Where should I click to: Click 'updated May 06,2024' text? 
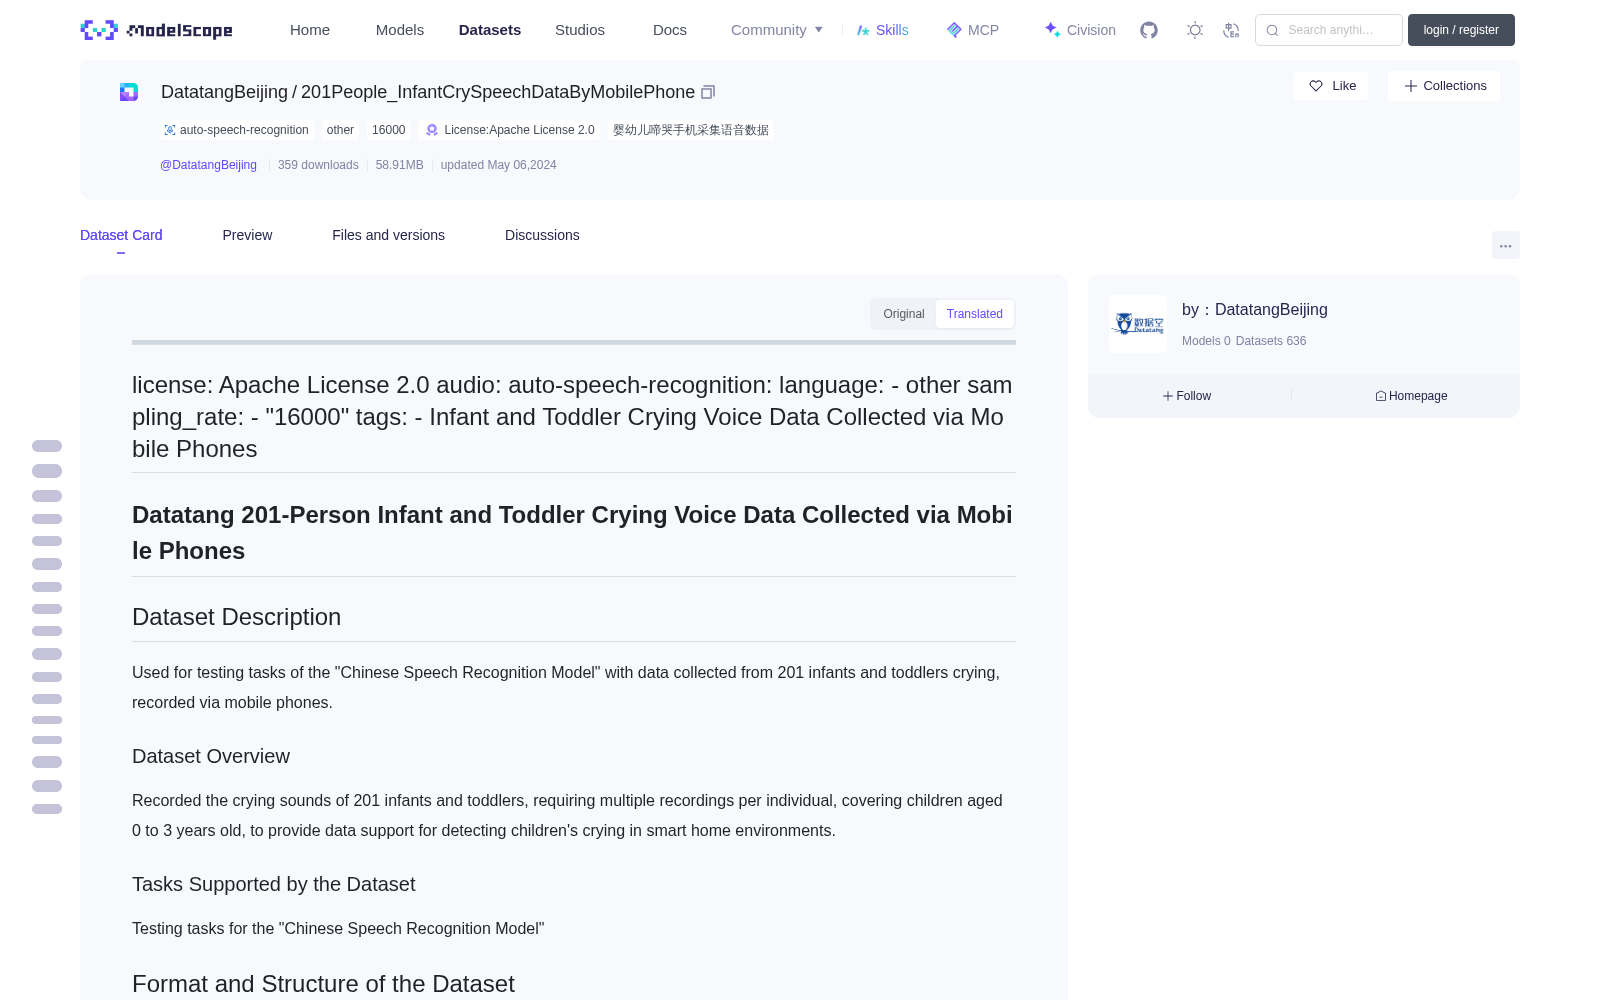click(499, 165)
